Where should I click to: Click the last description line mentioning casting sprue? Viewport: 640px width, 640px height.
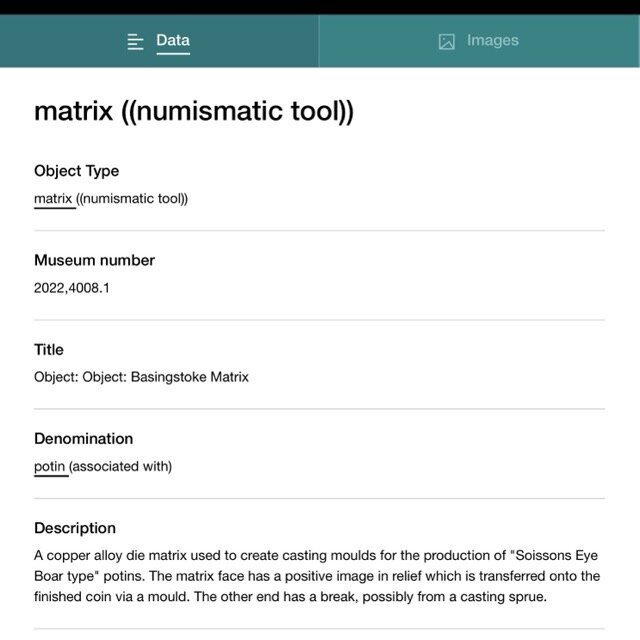[x=290, y=597]
